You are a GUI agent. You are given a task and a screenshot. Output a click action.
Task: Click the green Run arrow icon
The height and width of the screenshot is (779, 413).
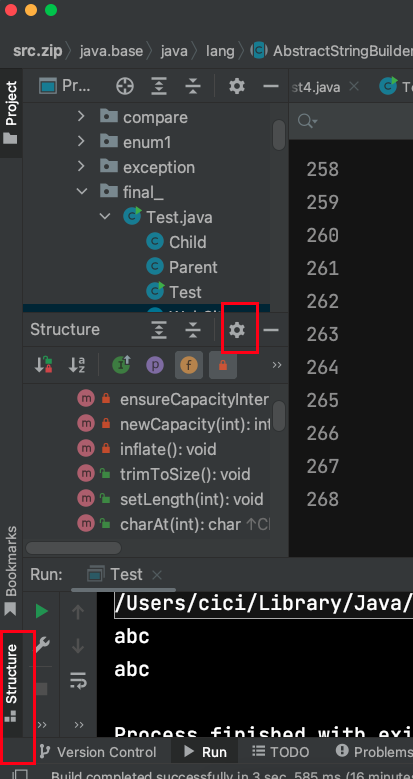42,611
